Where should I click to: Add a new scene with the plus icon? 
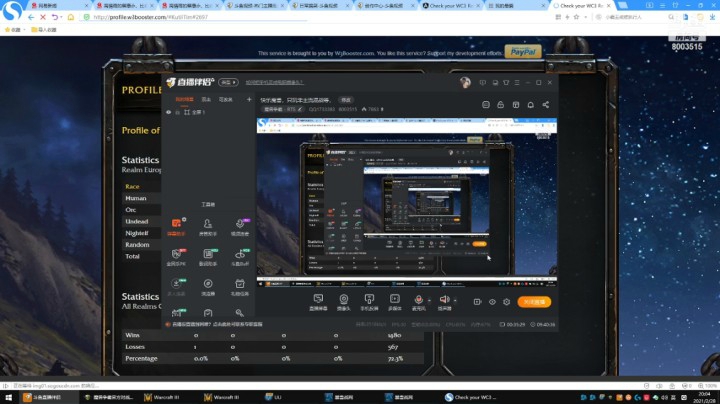[249, 99]
